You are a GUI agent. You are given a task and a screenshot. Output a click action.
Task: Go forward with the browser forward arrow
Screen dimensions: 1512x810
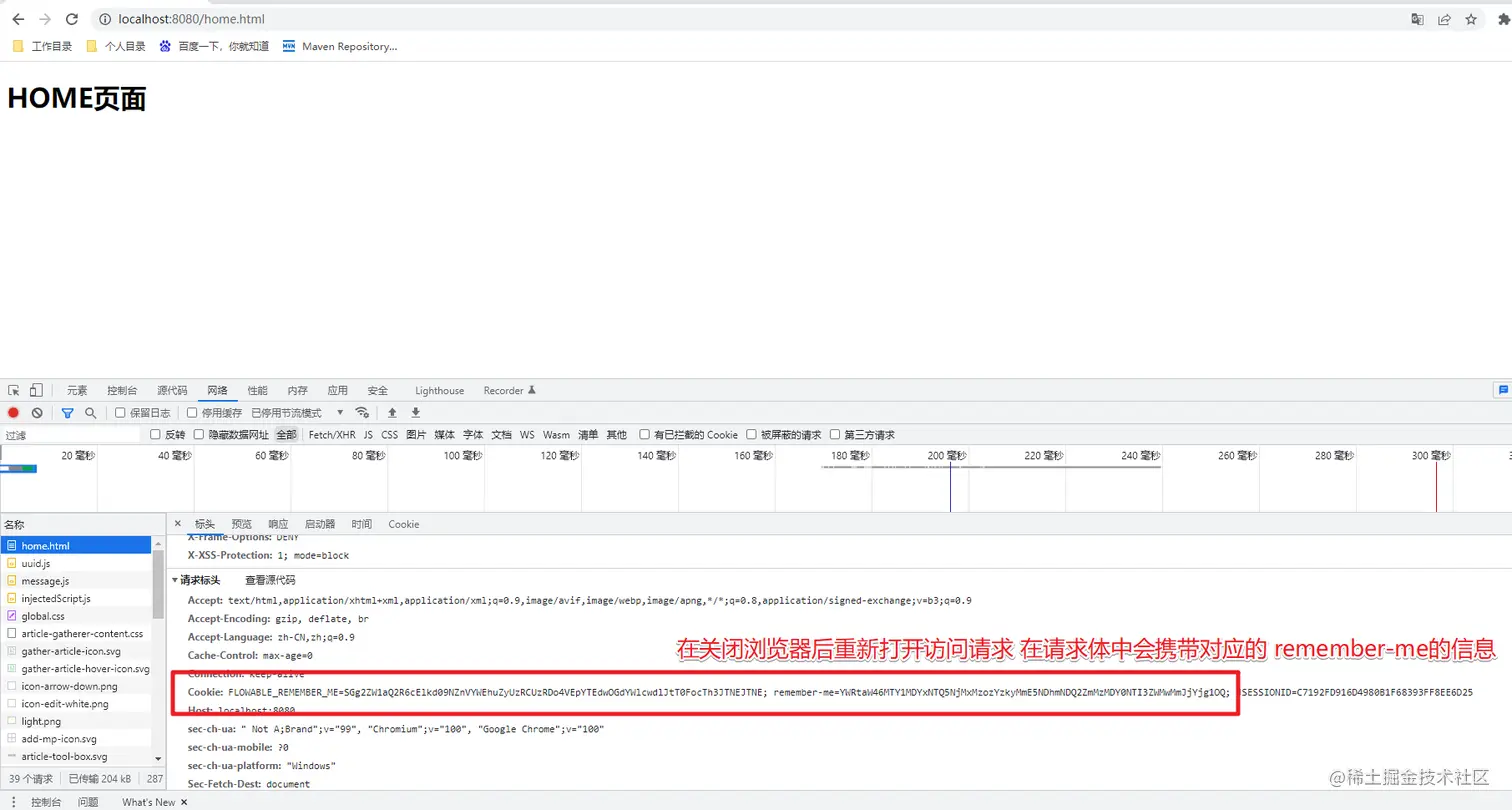click(45, 19)
